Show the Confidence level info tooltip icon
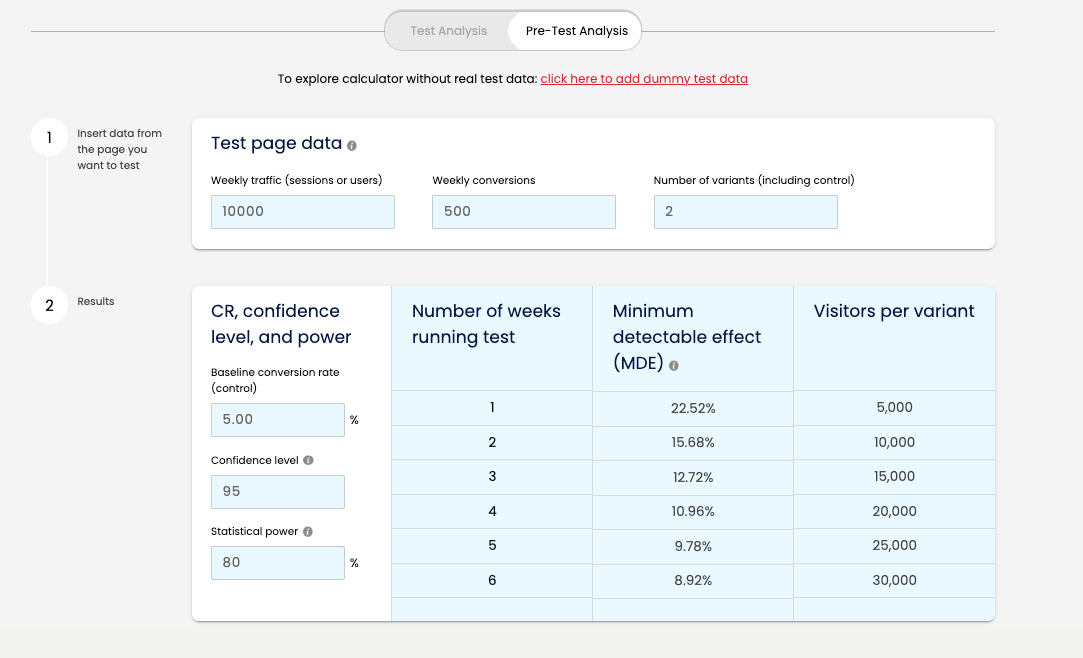The width and height of the screenshot is (1083, 658). 308,461
